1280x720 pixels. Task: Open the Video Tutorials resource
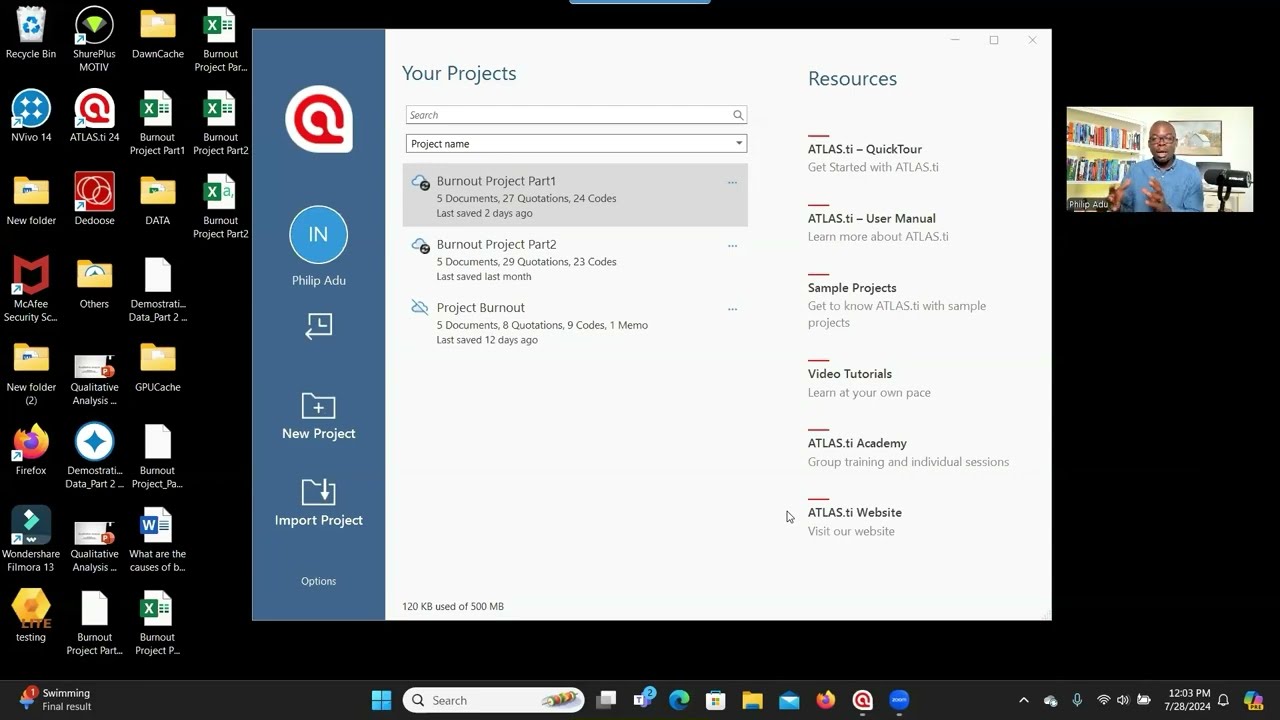[x=850, y=374]
